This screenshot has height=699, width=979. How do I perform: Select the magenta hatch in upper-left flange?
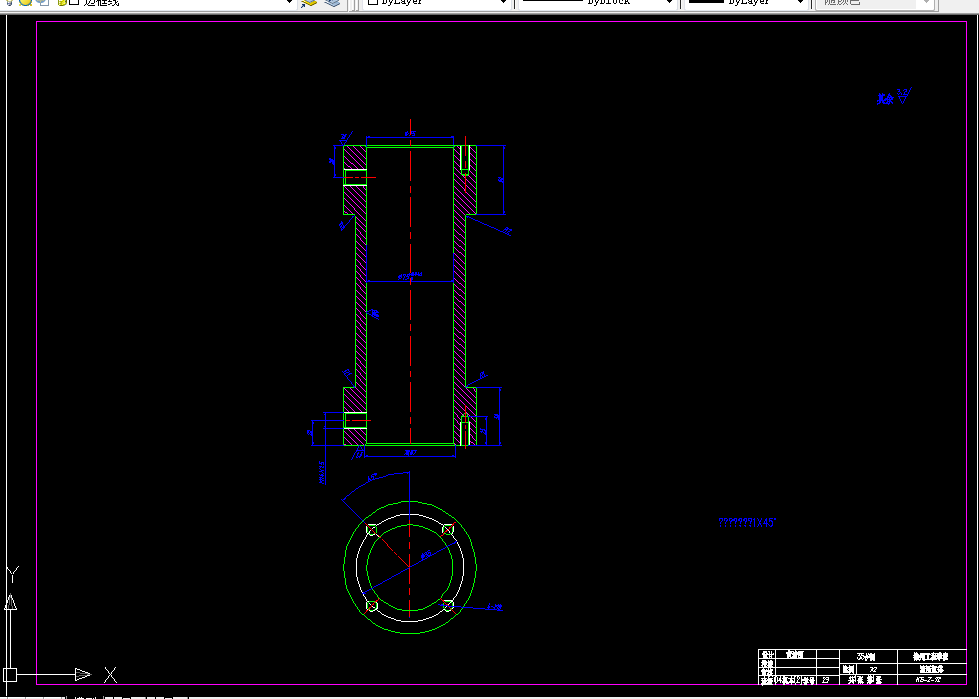pos(355,157)
